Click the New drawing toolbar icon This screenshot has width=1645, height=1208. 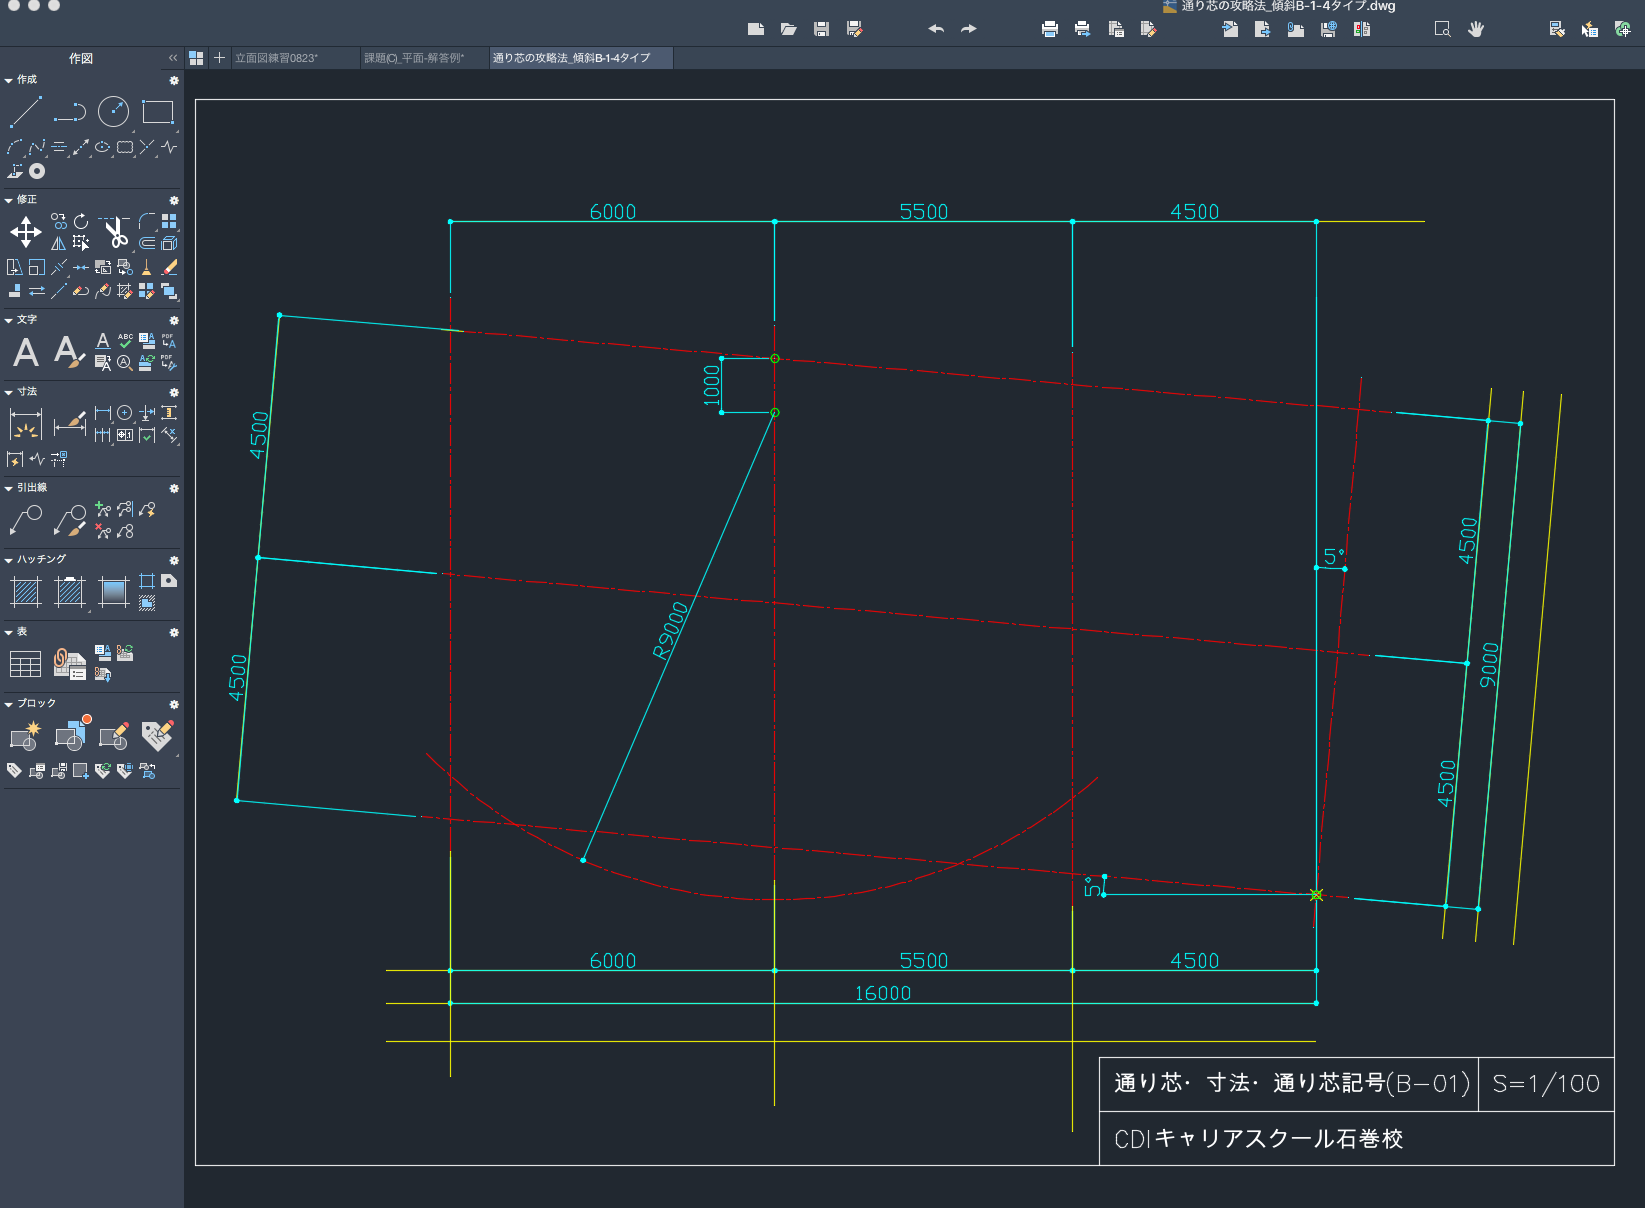coord(756,29)
